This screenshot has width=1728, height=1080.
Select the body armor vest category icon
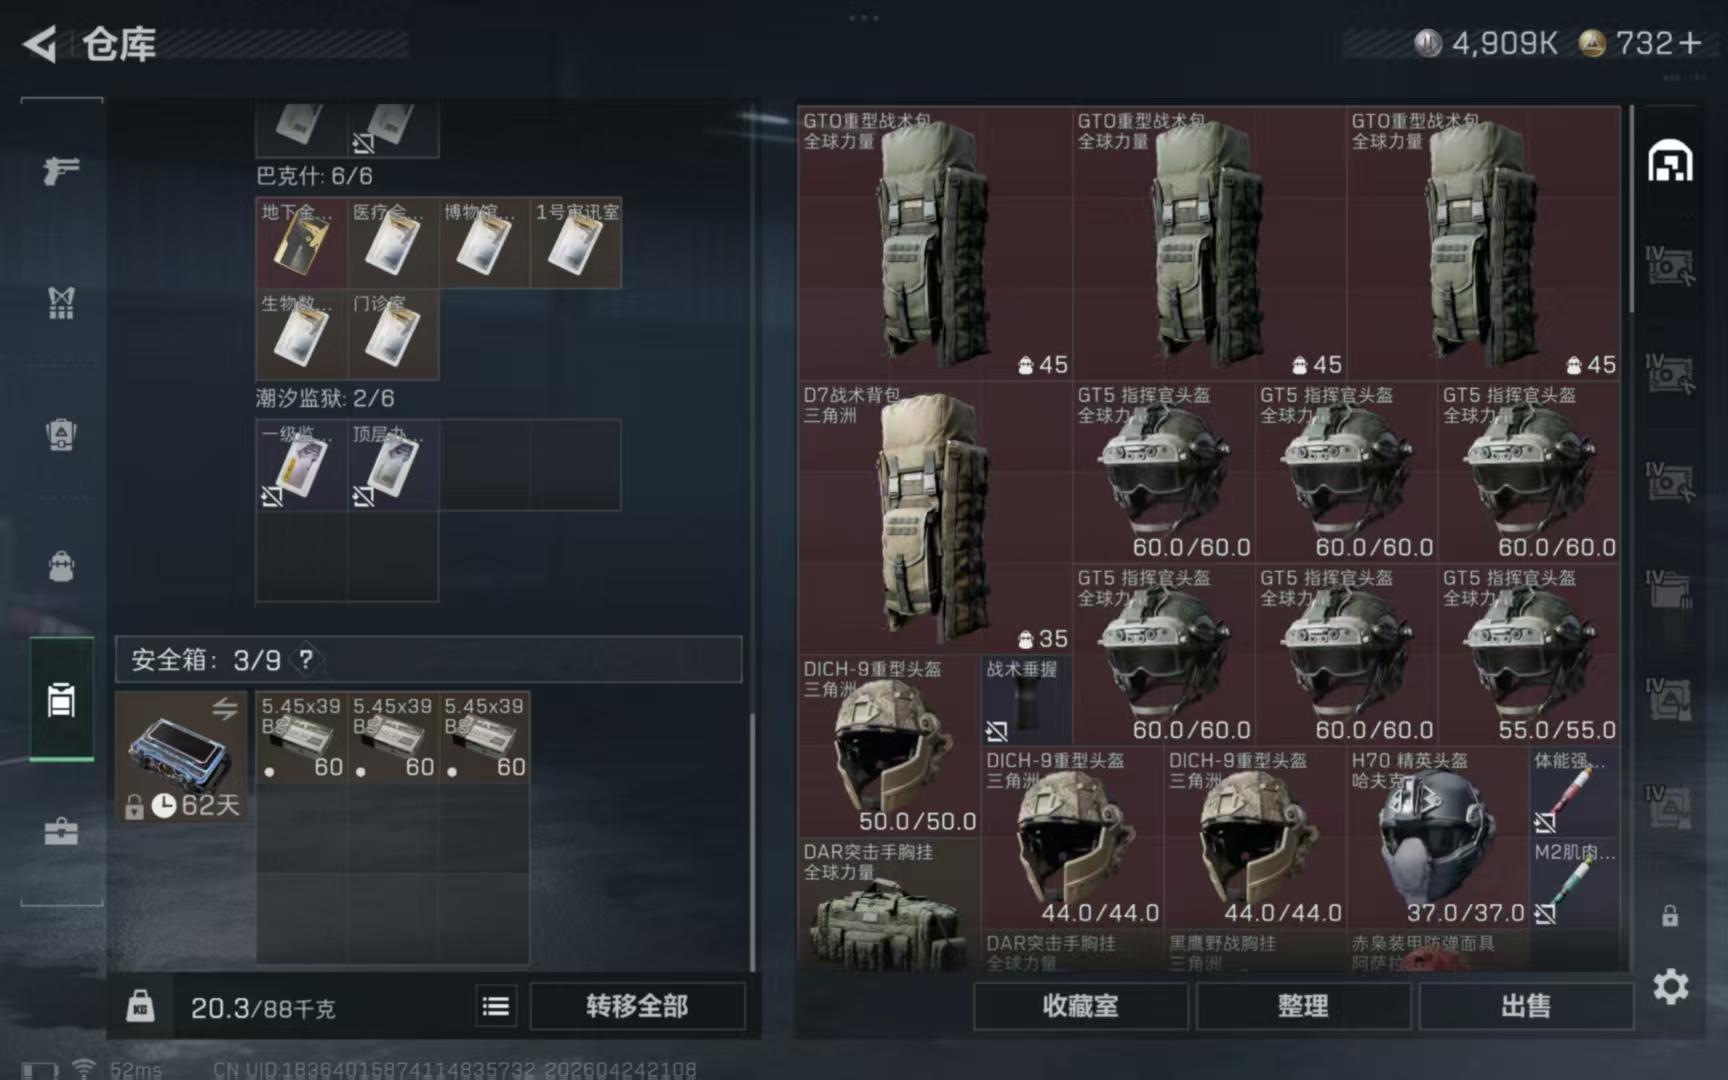[x=61, y=302]
